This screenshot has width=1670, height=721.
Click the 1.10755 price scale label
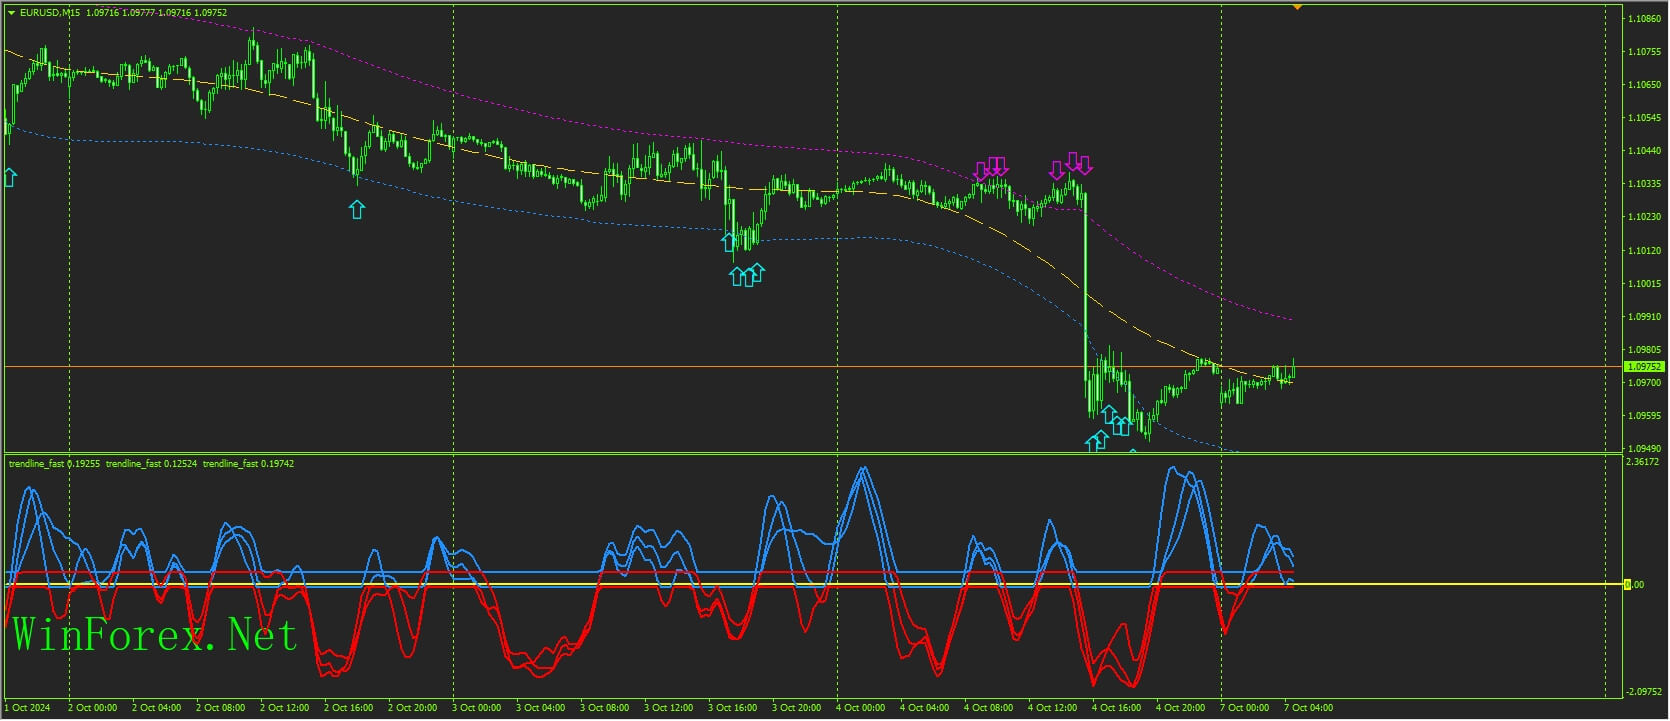[1645, 52]
